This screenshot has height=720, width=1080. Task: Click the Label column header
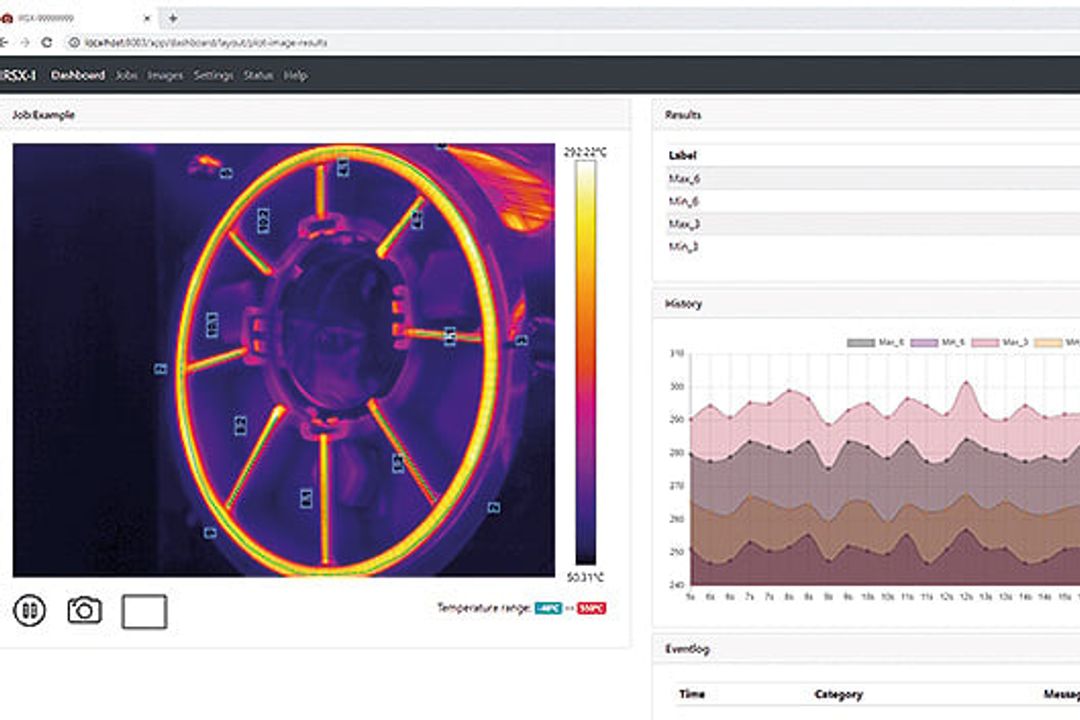(682, 155)
